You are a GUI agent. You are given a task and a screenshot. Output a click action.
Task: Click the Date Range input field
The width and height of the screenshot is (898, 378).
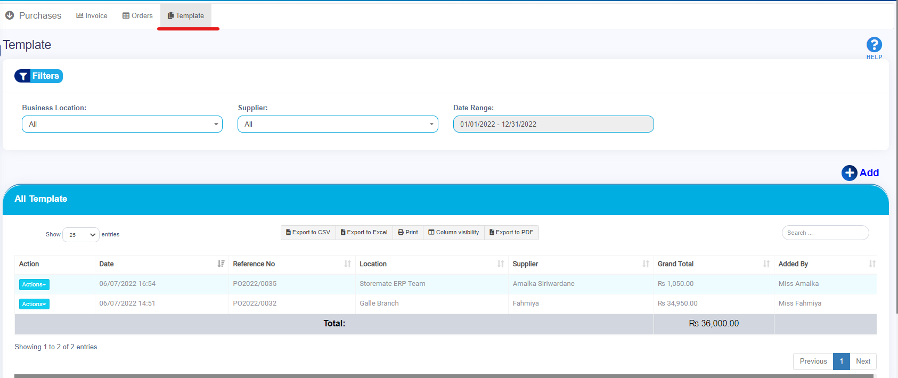tap(553, 124)
